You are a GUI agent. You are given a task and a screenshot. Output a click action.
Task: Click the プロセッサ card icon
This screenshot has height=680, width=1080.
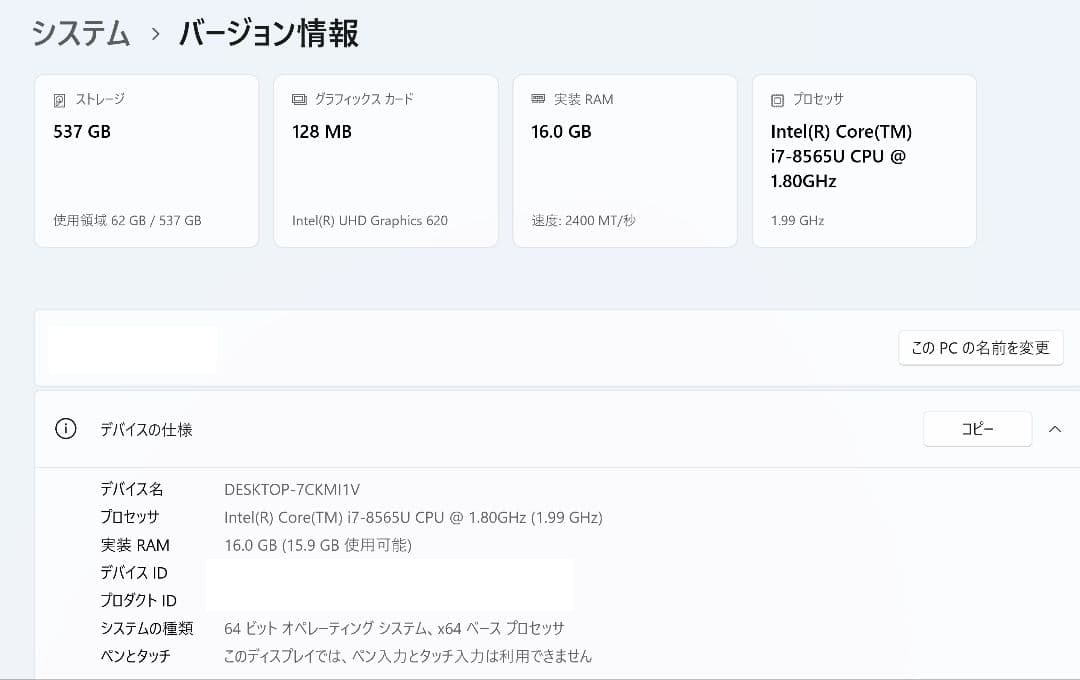click(776, 99)
